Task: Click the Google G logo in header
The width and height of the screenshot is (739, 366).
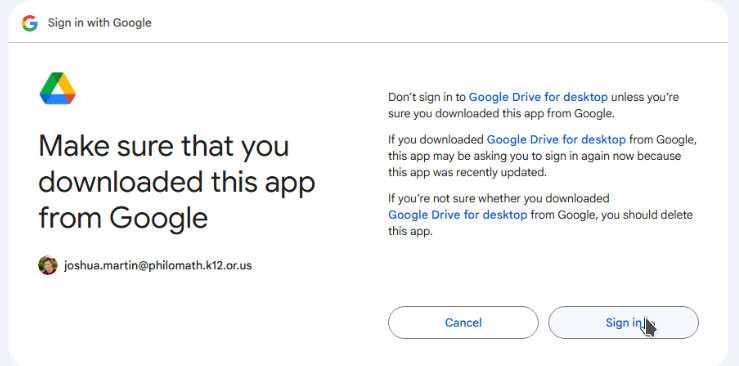Action: [29, 23]
